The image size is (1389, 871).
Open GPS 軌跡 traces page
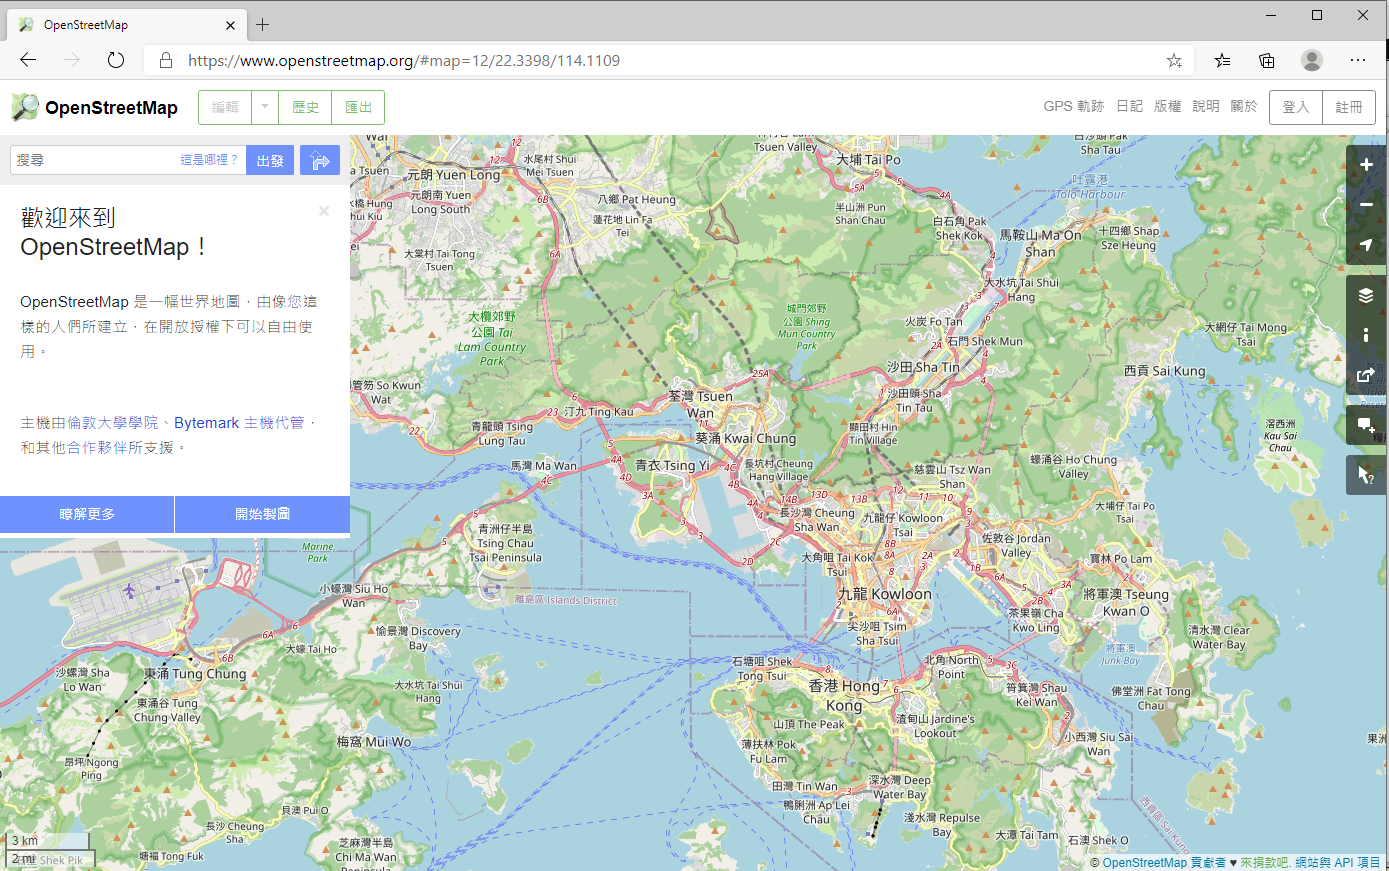coord(1073,106)
